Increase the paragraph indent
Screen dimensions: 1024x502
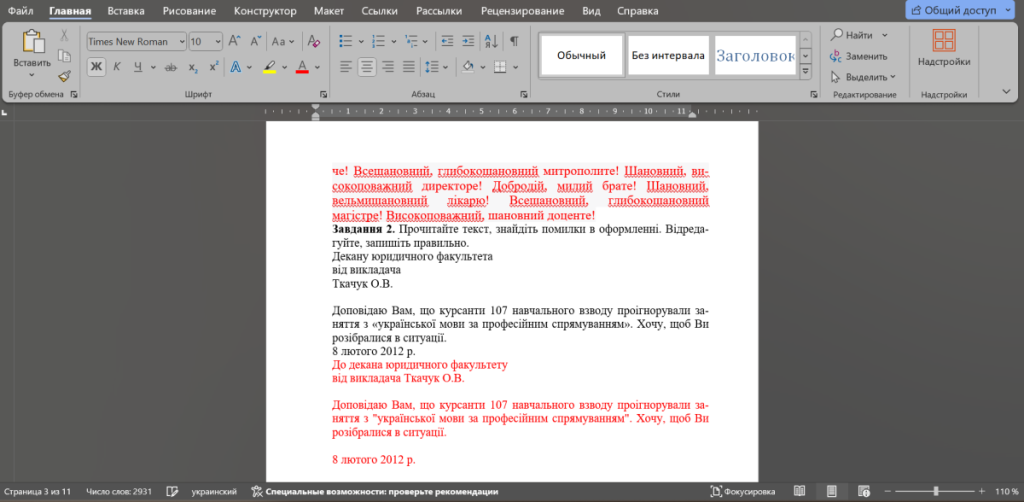pyautogui.click(x=468, y=41)
